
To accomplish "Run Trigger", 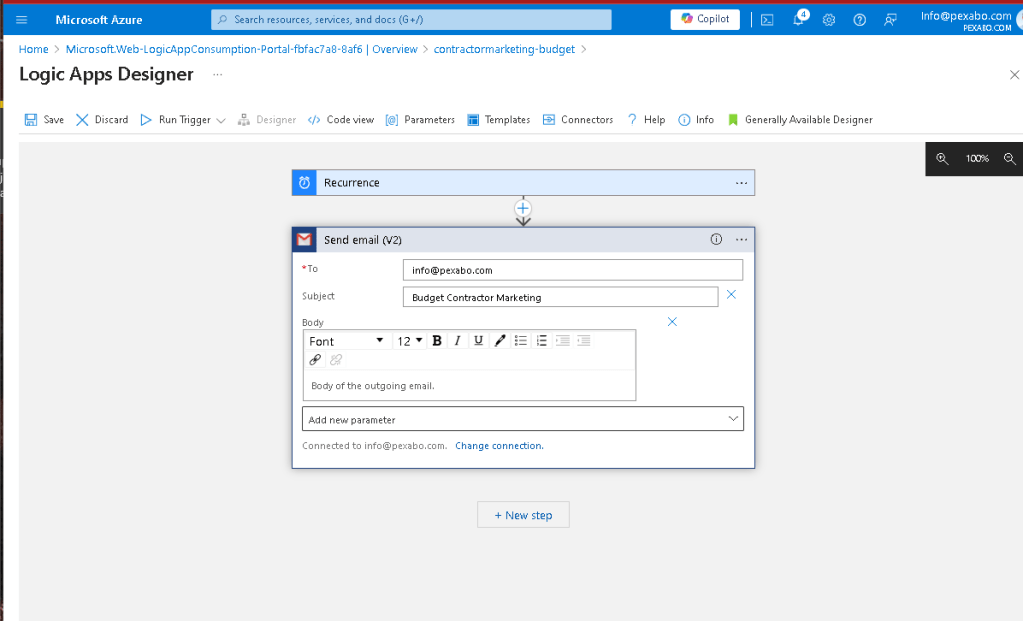I will 176,120.
